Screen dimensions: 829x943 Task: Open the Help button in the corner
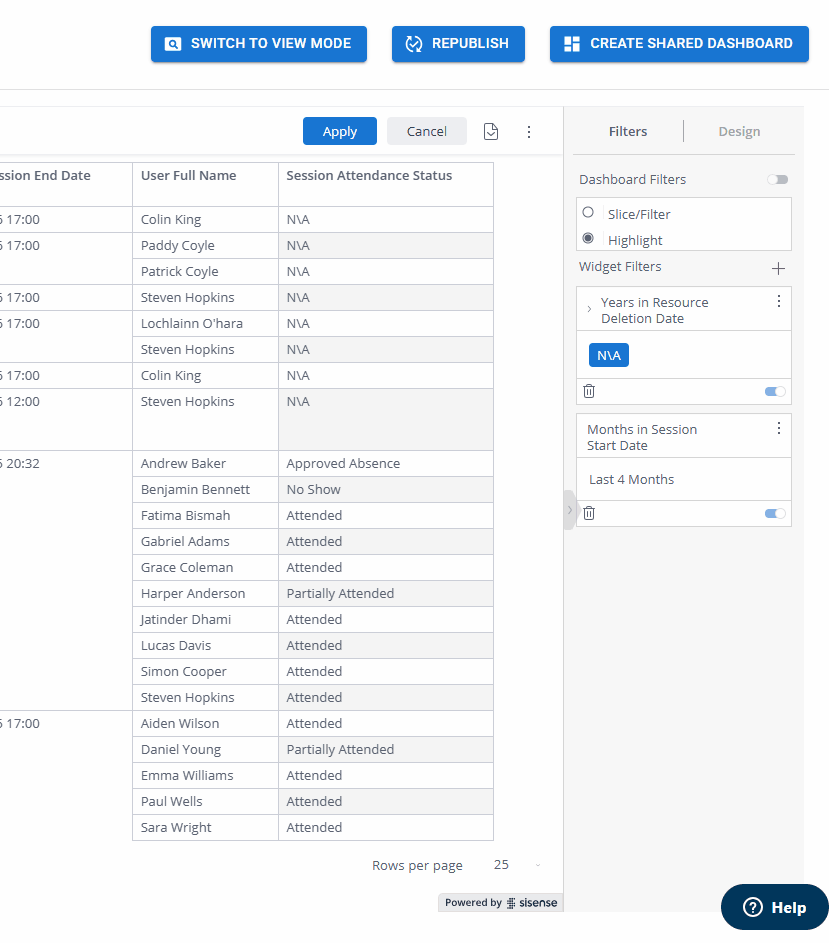pyautogui.click(x=773, y=907)
